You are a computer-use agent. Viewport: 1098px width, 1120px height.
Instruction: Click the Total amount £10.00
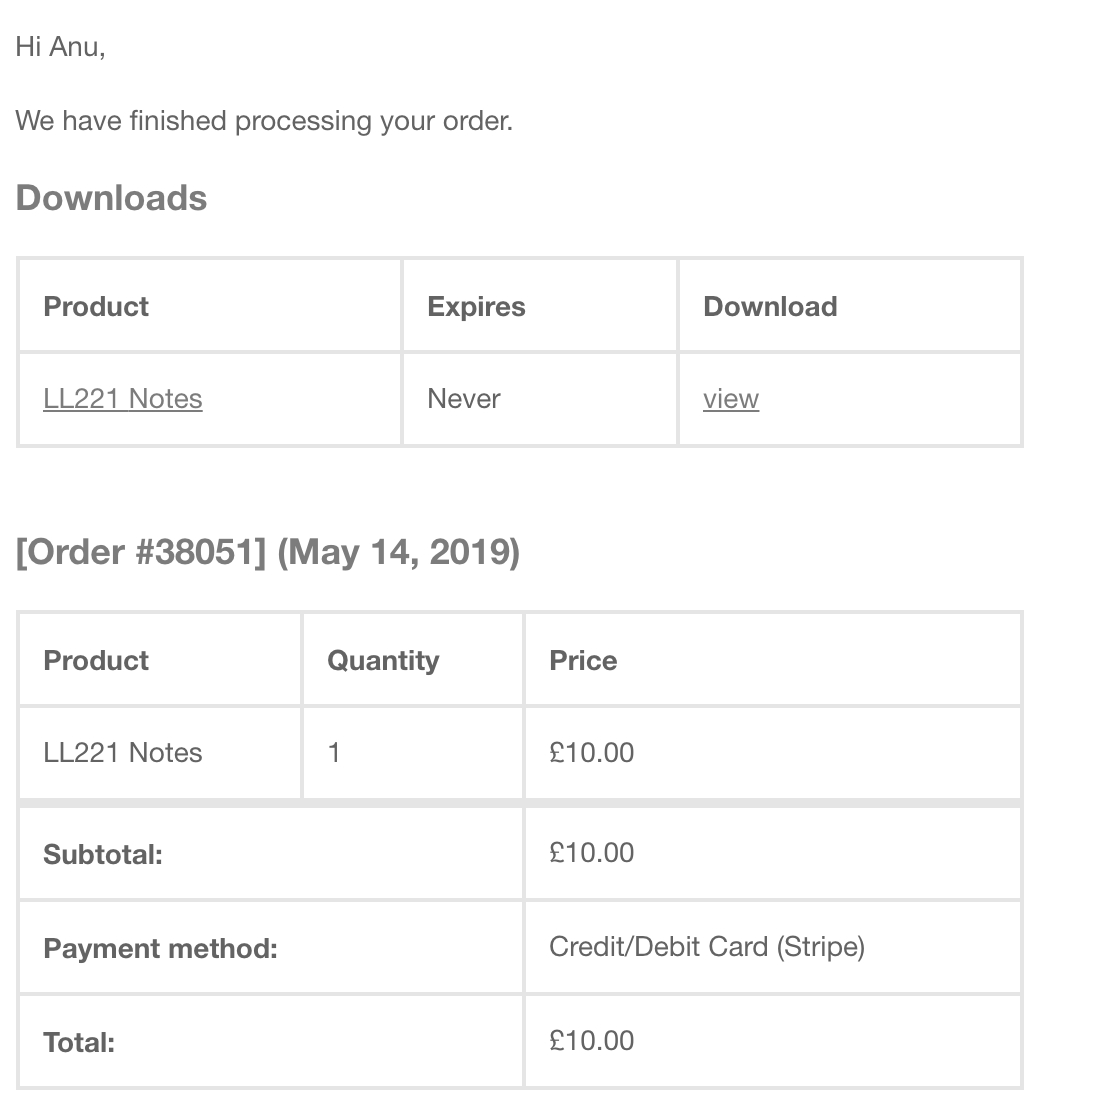coord(591,1041)
